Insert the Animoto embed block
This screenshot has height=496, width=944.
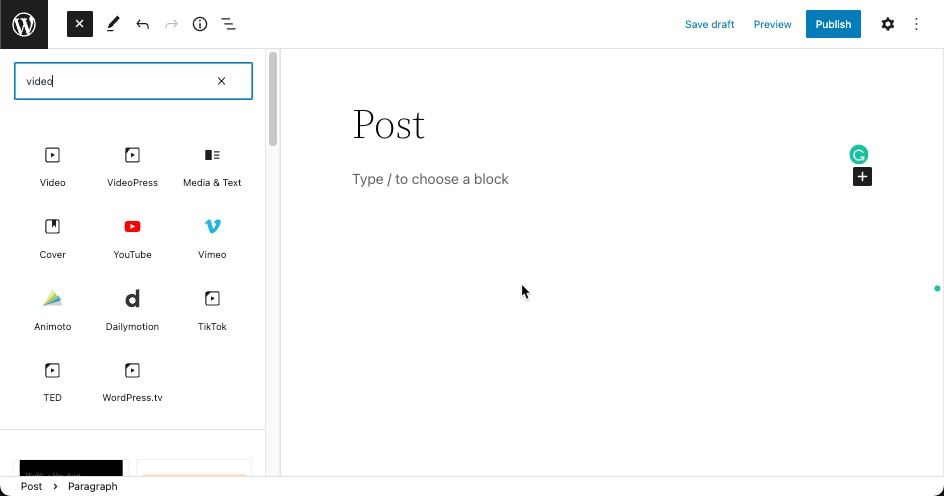pyautogui.click(x=52, y=309)
